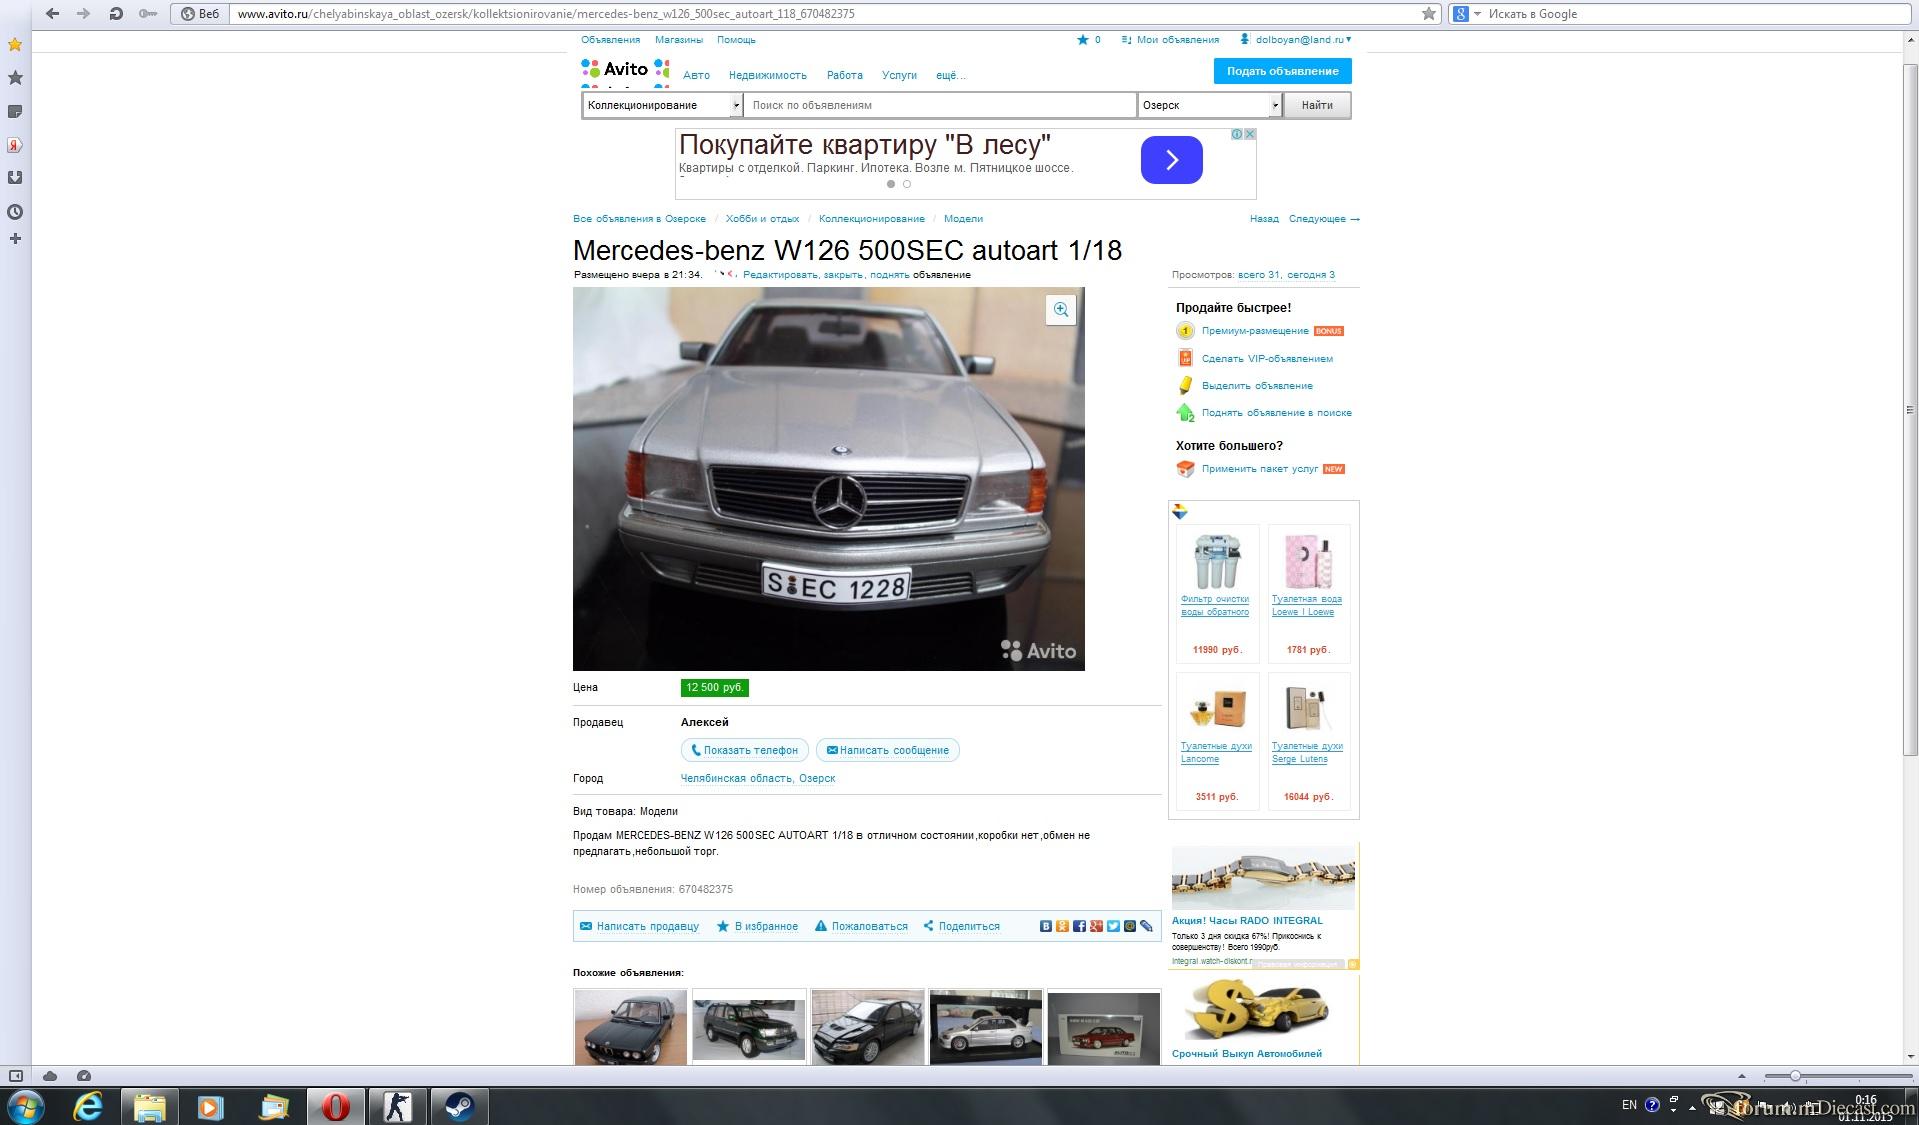The width and height of the screenshot is (1919, 1125).
Task: Open the Туалетные духи Lancome product ad
Action: click(1216, 739)
